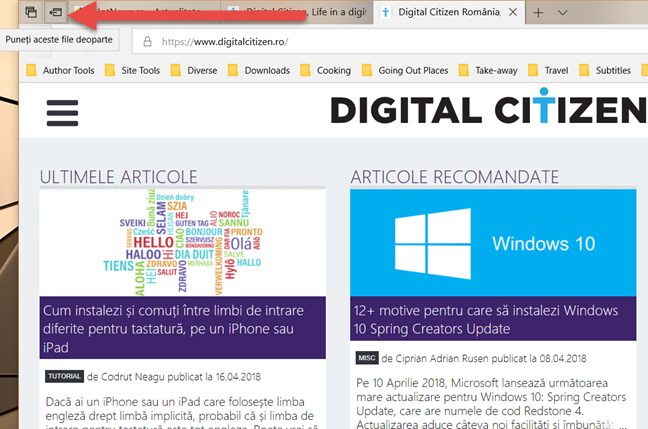The height and width of the screenshot is (429, 648).
Task: Open Travel favorites folder
Action: click(548, 70)
